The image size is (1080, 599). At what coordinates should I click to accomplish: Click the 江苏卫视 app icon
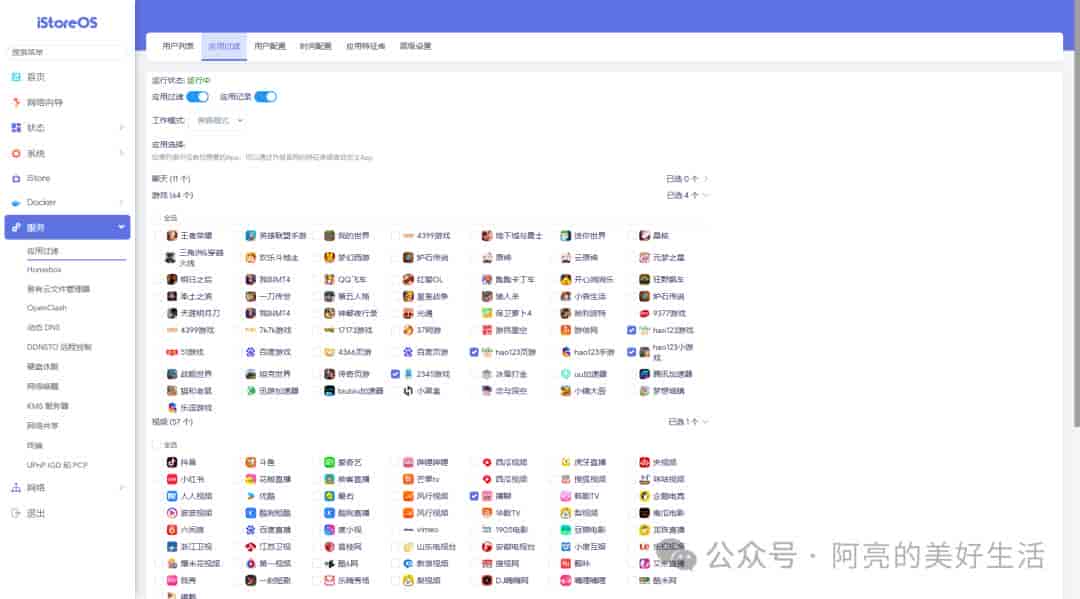251,547
